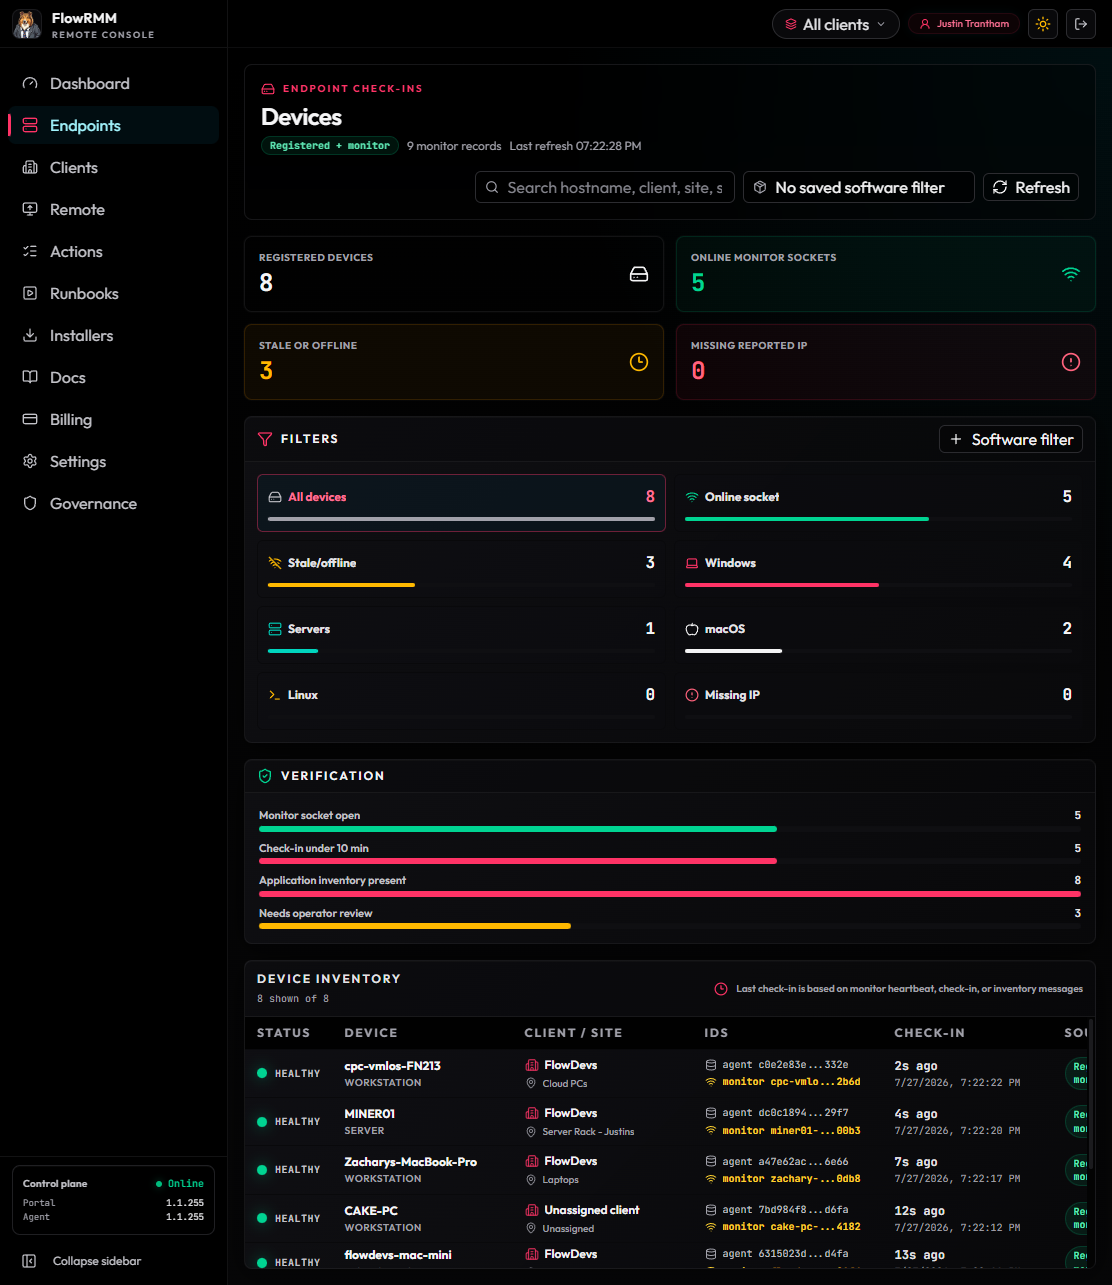Screen dimensions: 1112x1285
Task: Click the Stale or Offline clock icon
Action: (x=639, y=362)
